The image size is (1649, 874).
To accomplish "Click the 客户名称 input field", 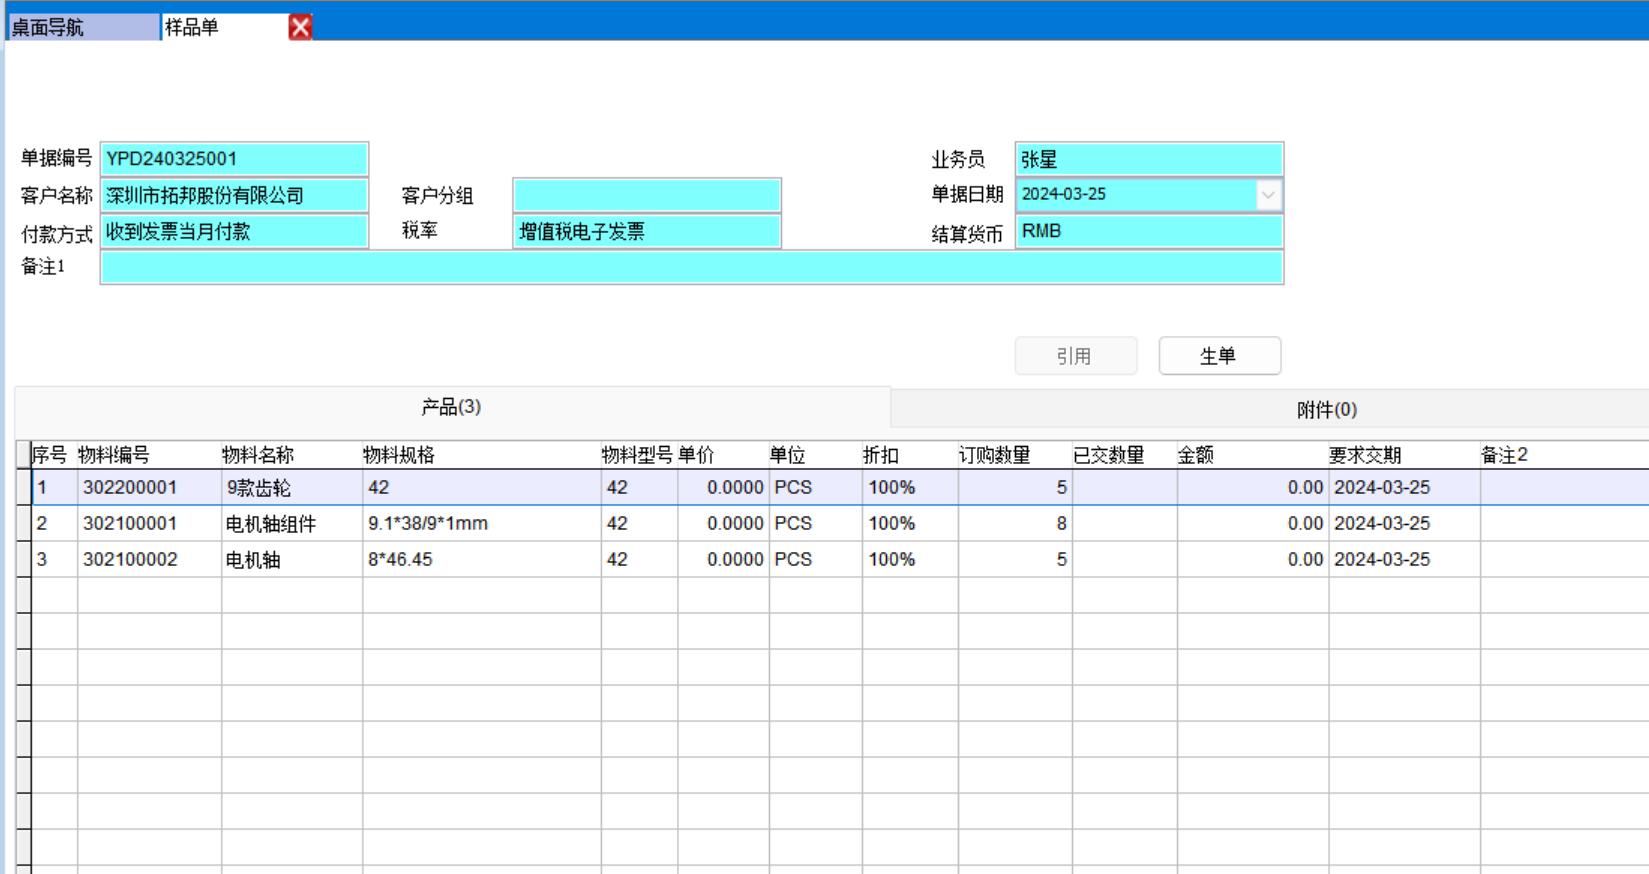I will pyautogui.click(x=234, y=195).
